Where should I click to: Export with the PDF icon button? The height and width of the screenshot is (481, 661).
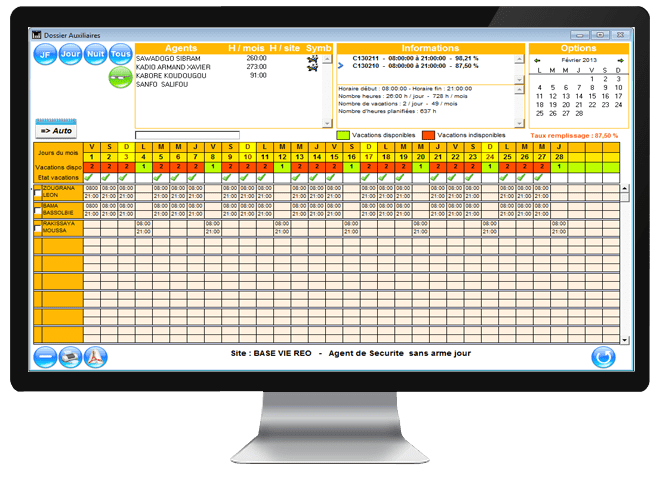click(x=96, y=357)
